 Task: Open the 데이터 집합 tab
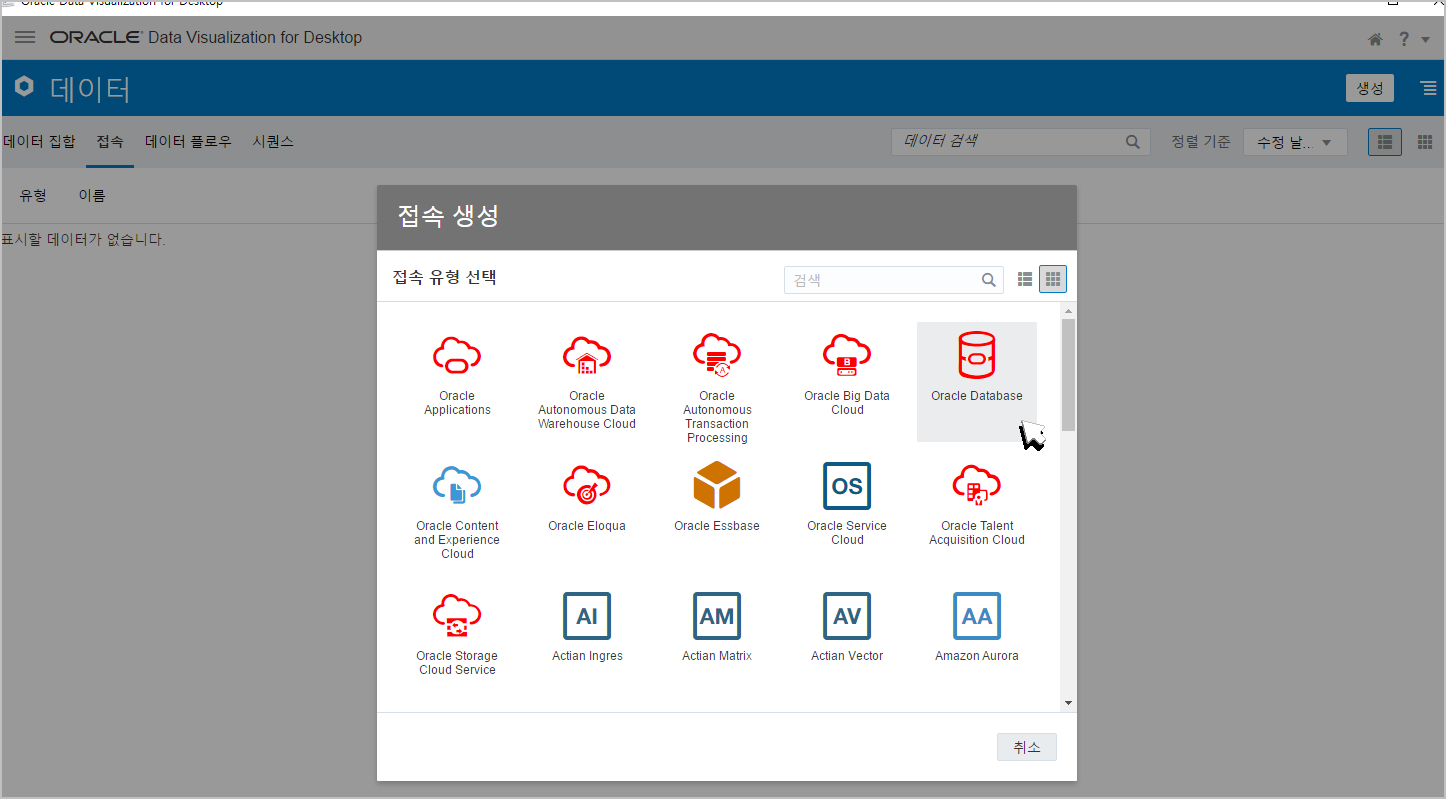tap(39, 141)
